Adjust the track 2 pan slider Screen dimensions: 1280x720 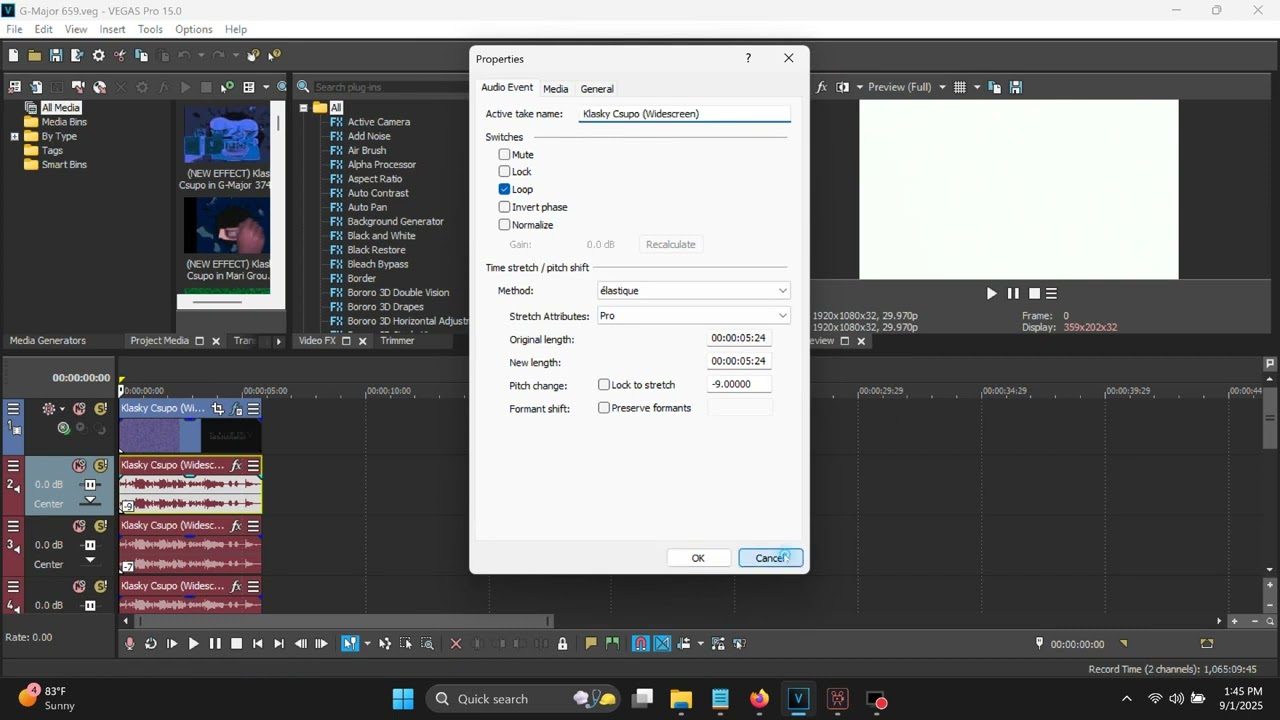(90, 501)
